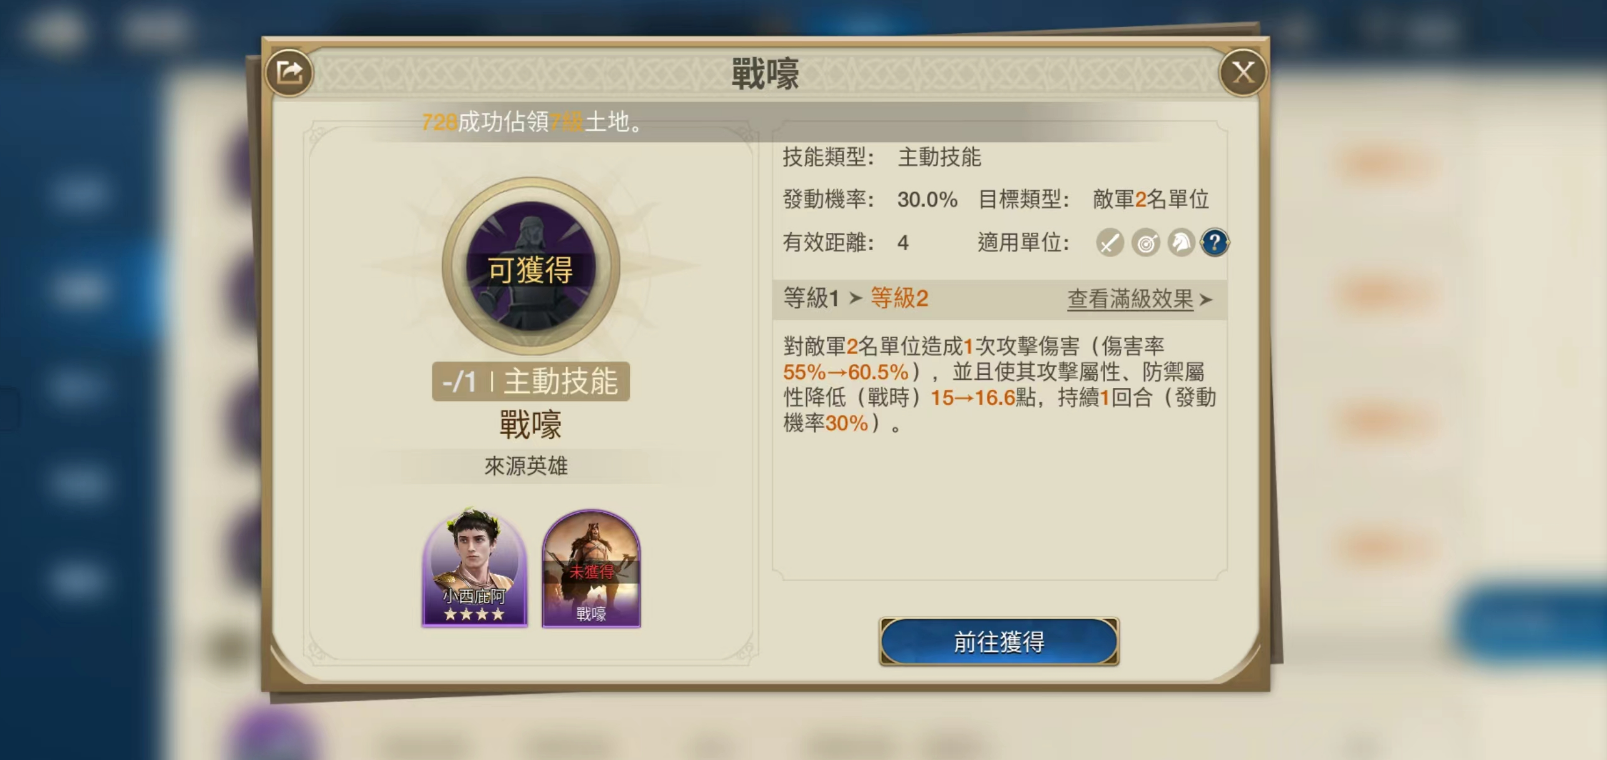Open the blue question mark help icon

[x=1215, y=243]
